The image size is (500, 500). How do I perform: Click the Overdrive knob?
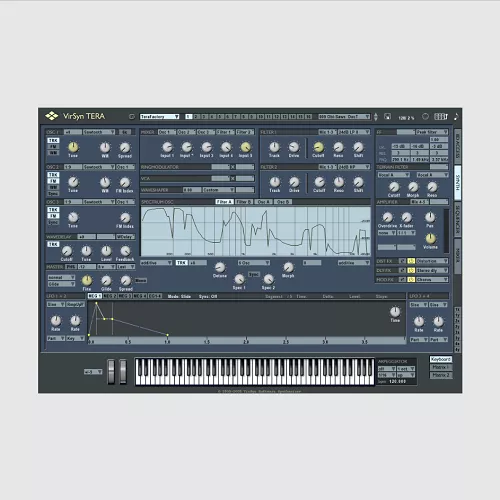tap(387, 217)
